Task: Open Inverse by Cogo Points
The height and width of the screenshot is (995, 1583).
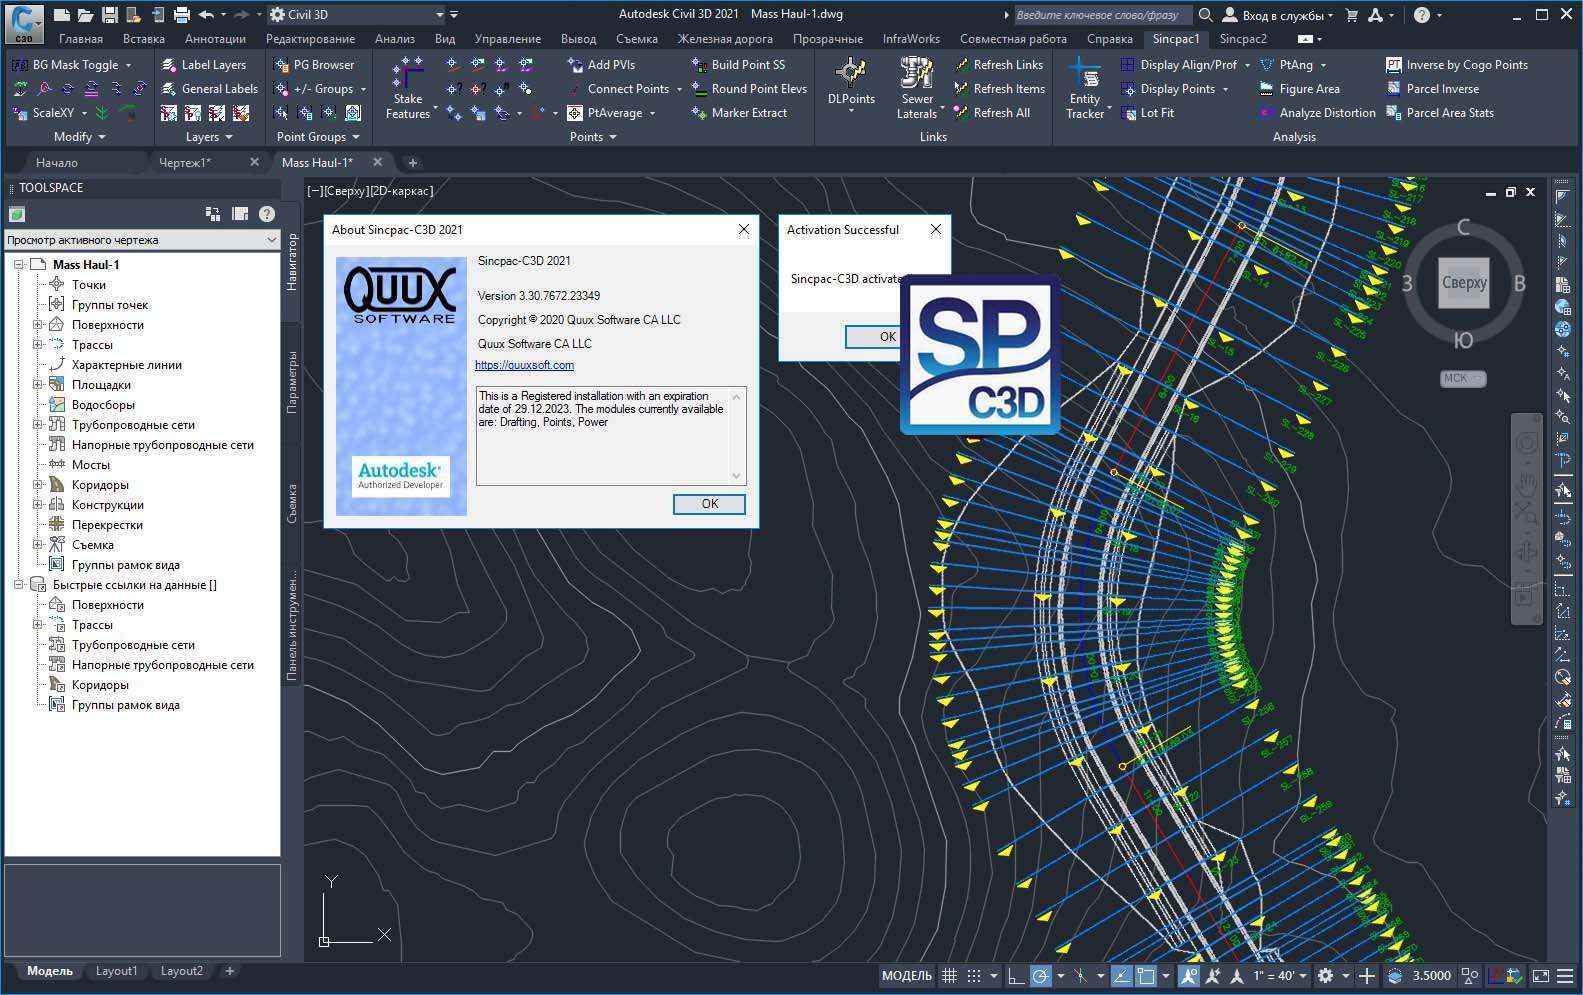Action: click(x=1457, y=64)
